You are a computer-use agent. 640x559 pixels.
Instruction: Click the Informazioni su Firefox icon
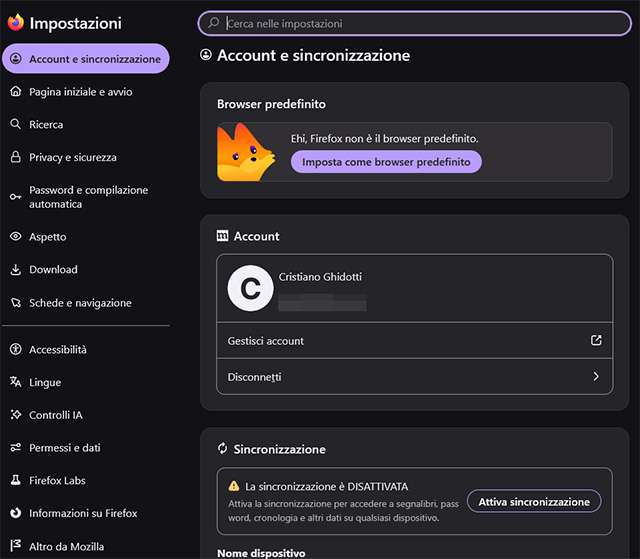16,513
